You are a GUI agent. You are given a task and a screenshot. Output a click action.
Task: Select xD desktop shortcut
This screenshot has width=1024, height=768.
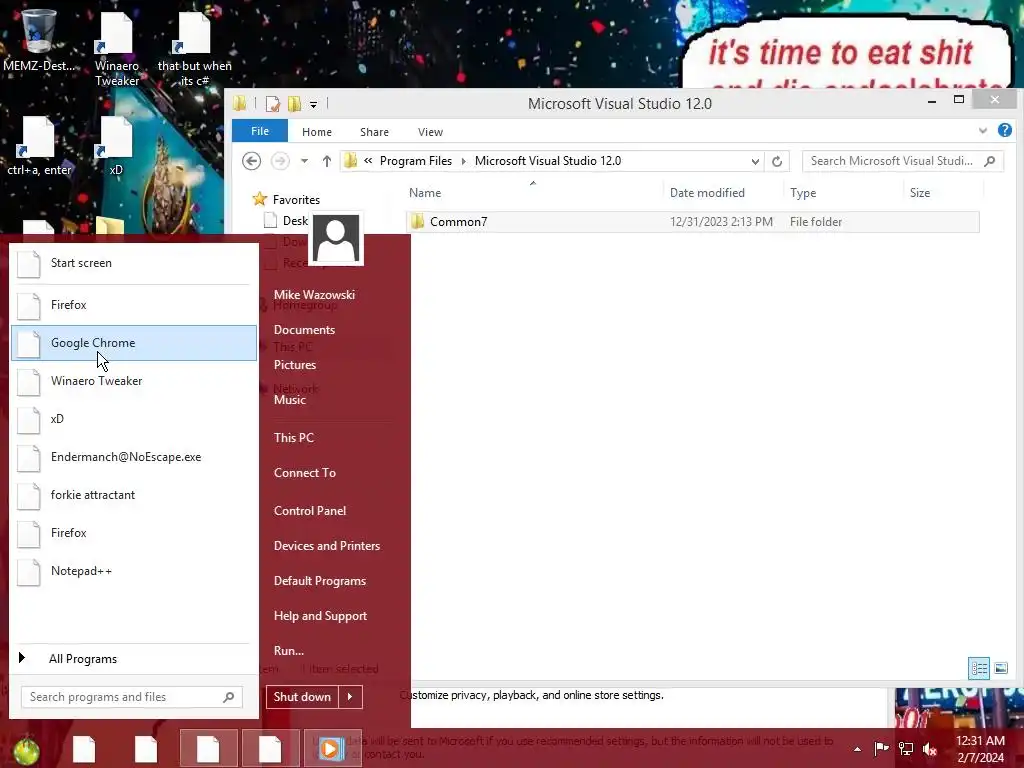(x=116, y=146)
